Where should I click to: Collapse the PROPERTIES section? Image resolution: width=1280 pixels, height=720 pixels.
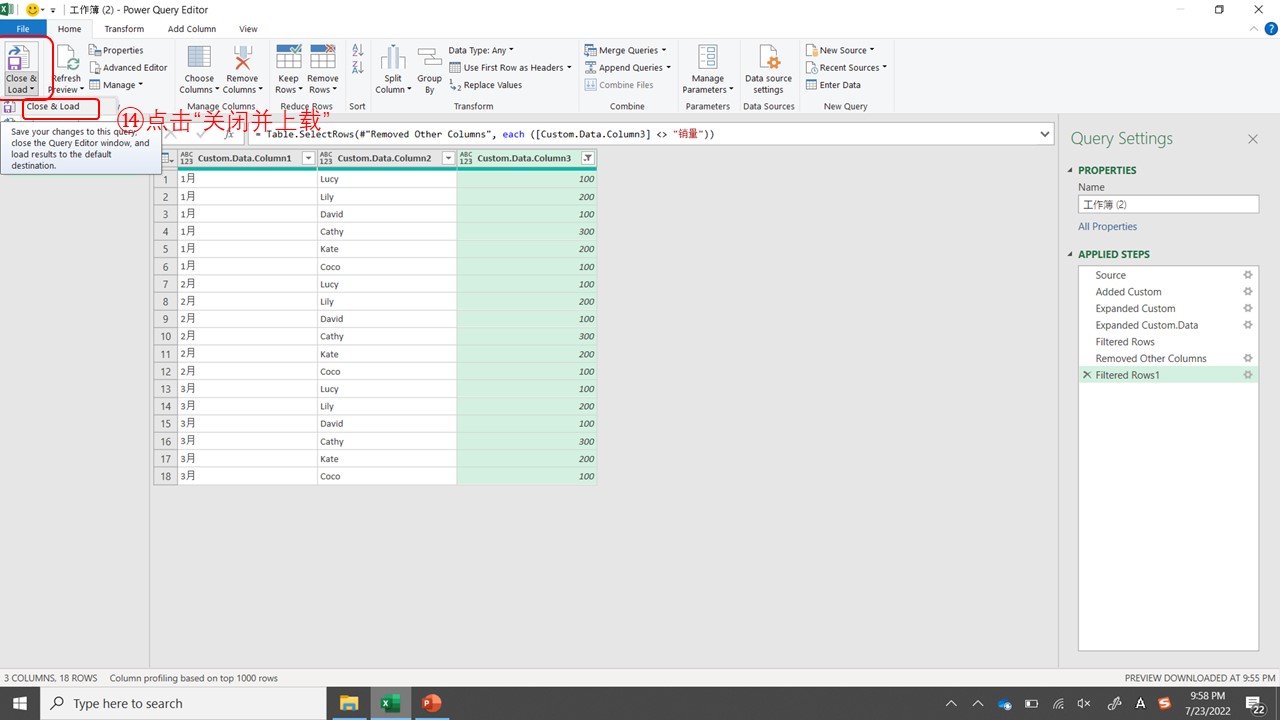[x=1072, y=170]
